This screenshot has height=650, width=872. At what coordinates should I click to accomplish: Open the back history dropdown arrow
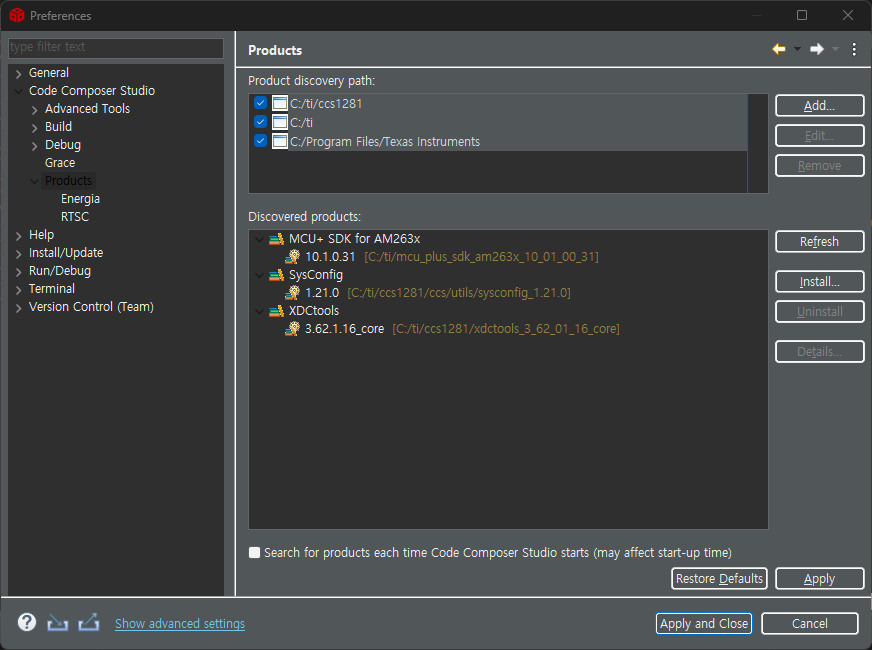[x=797, y=49]
